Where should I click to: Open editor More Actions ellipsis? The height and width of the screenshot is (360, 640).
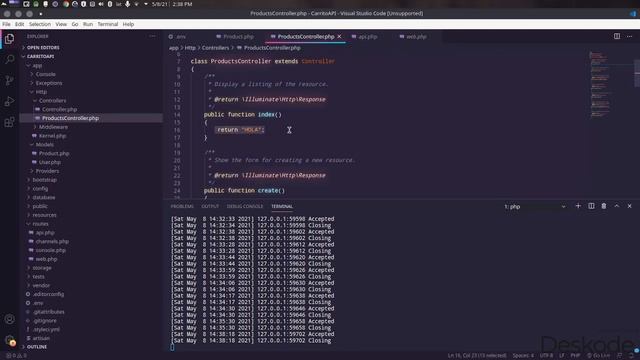click(x=630, y=36)
